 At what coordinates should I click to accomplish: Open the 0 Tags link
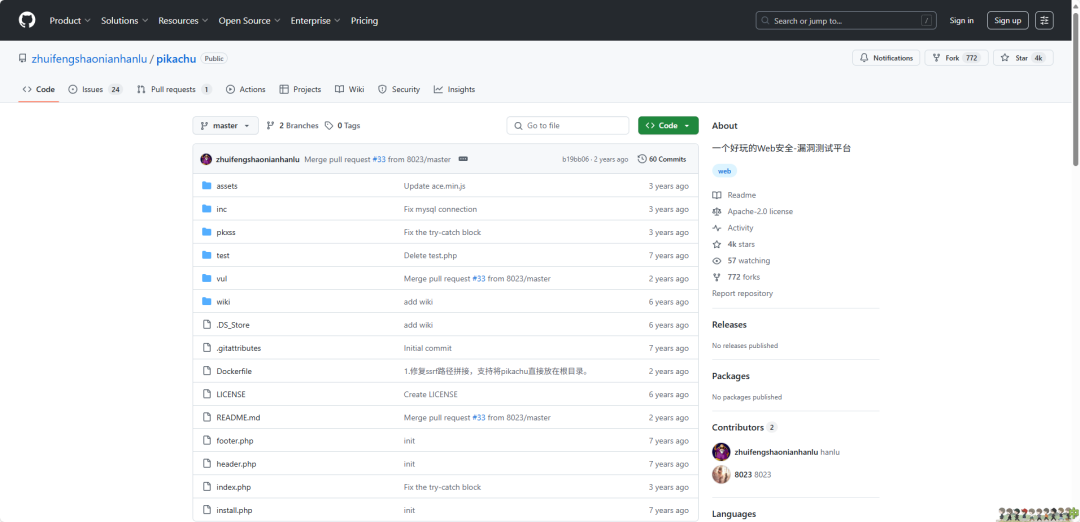pos(342,125)
